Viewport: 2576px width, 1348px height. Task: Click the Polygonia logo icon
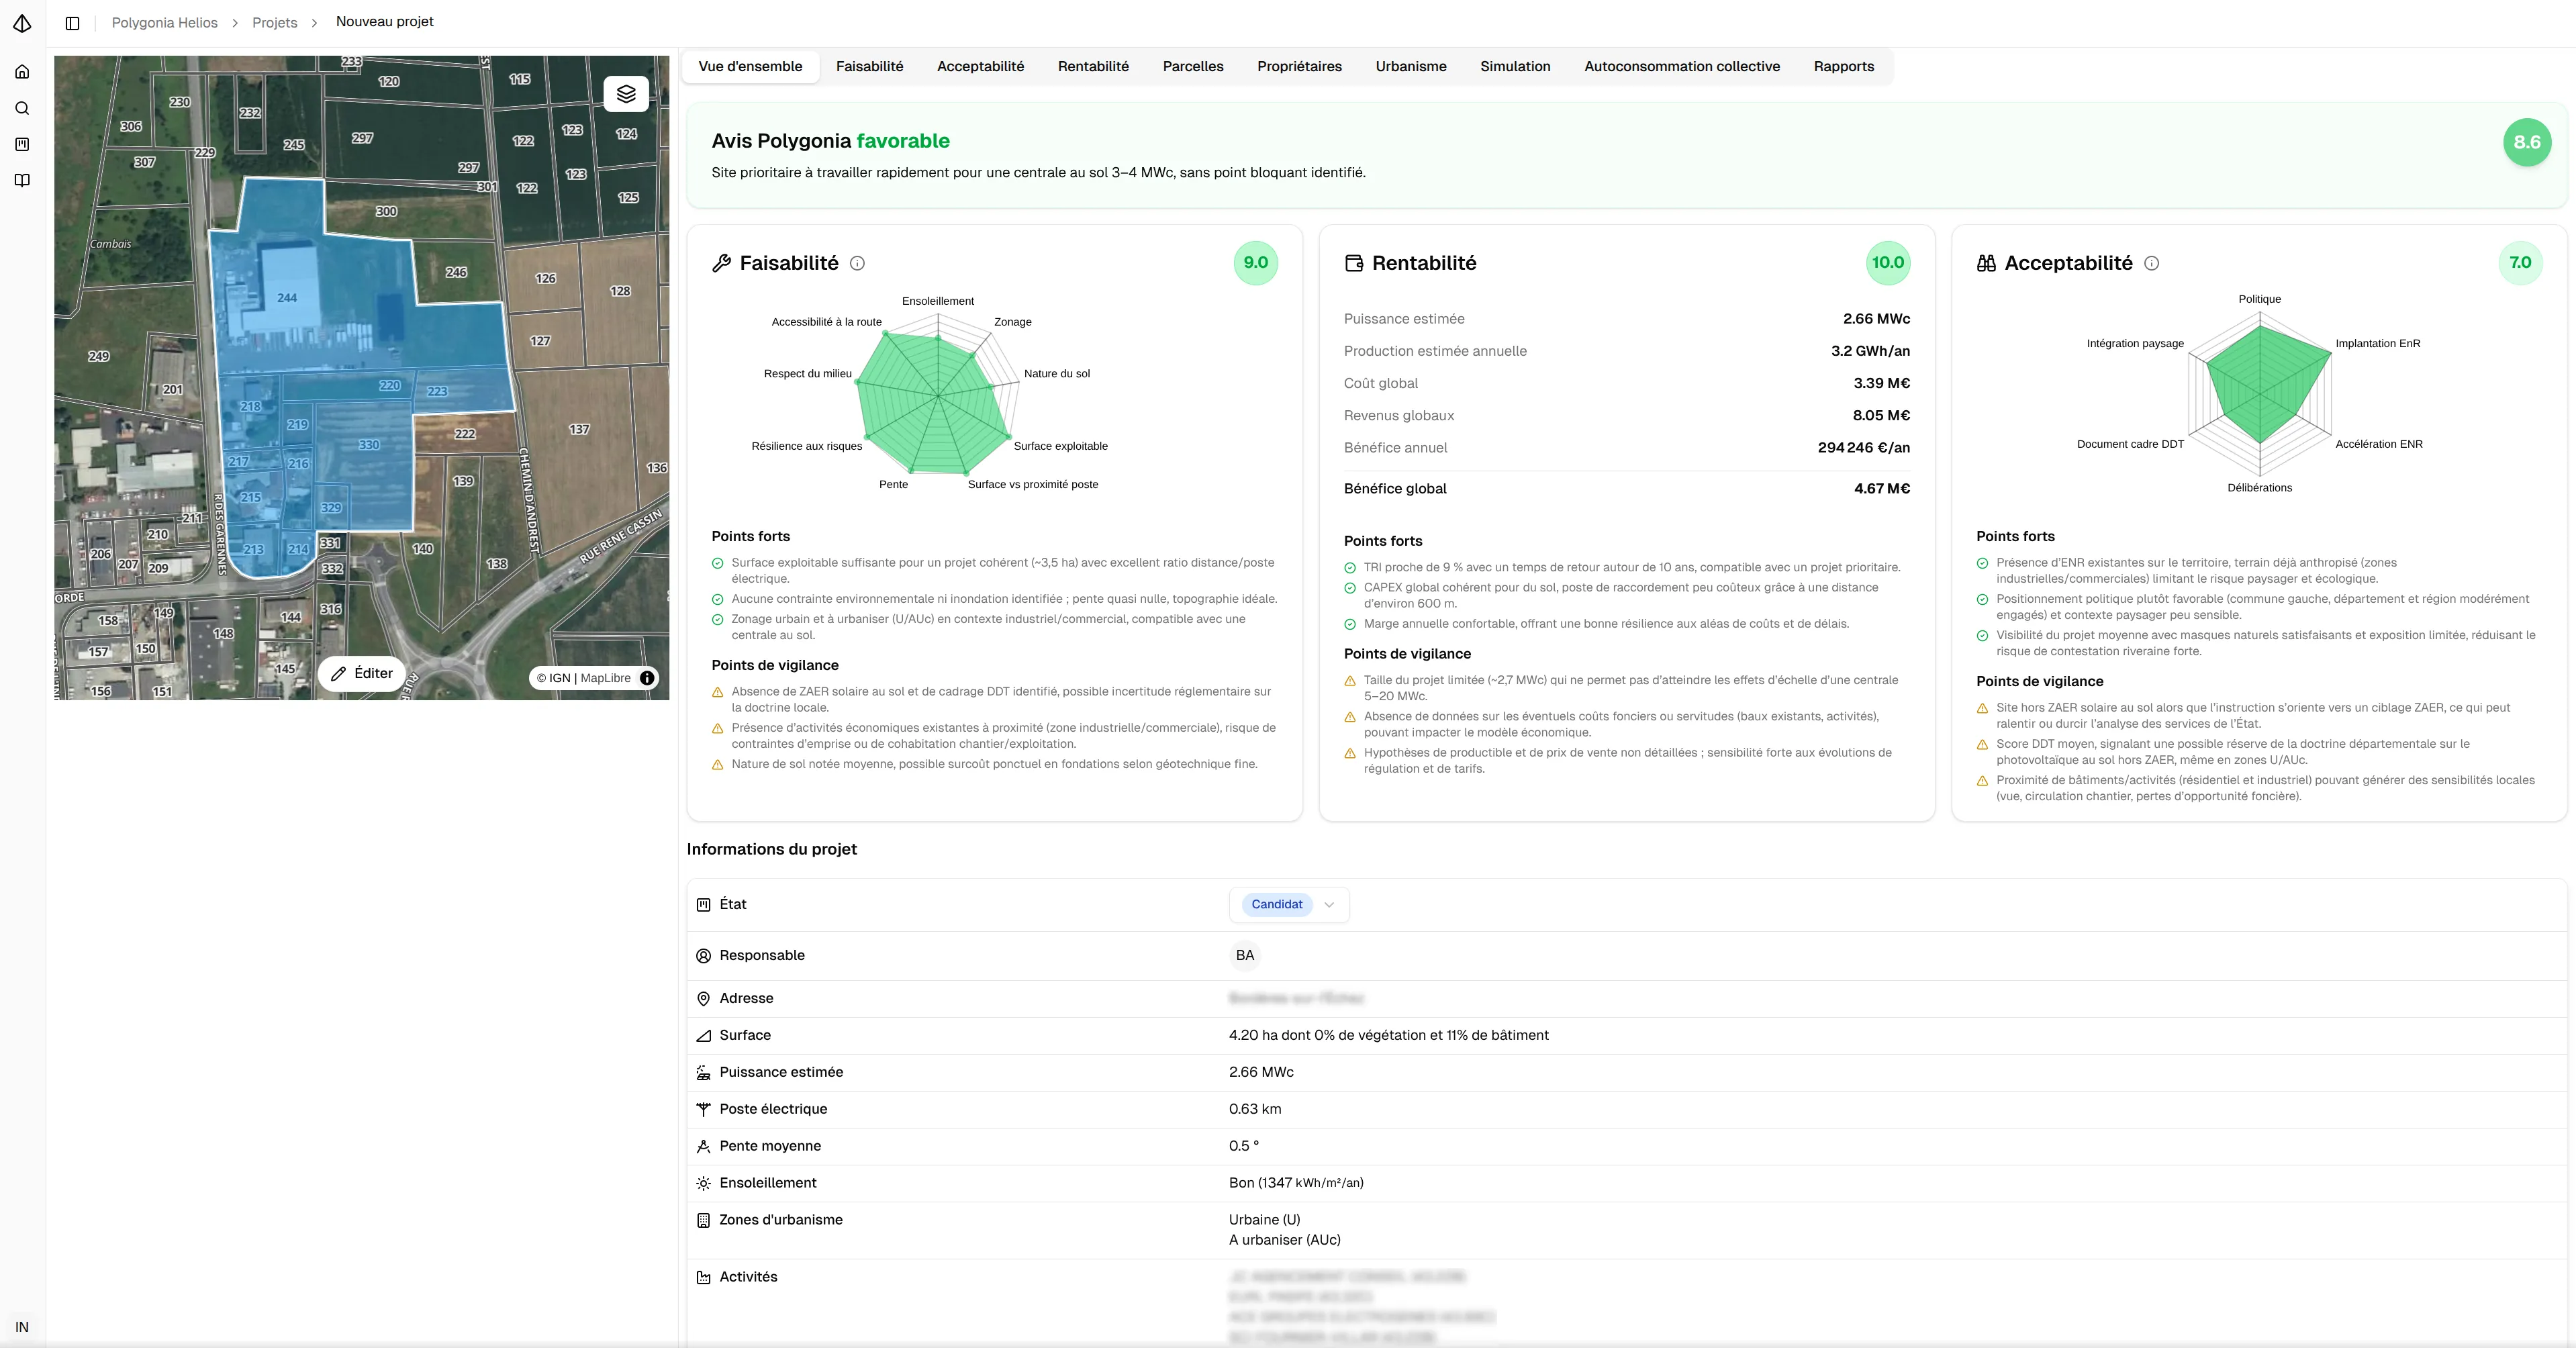tap(22, 23)
